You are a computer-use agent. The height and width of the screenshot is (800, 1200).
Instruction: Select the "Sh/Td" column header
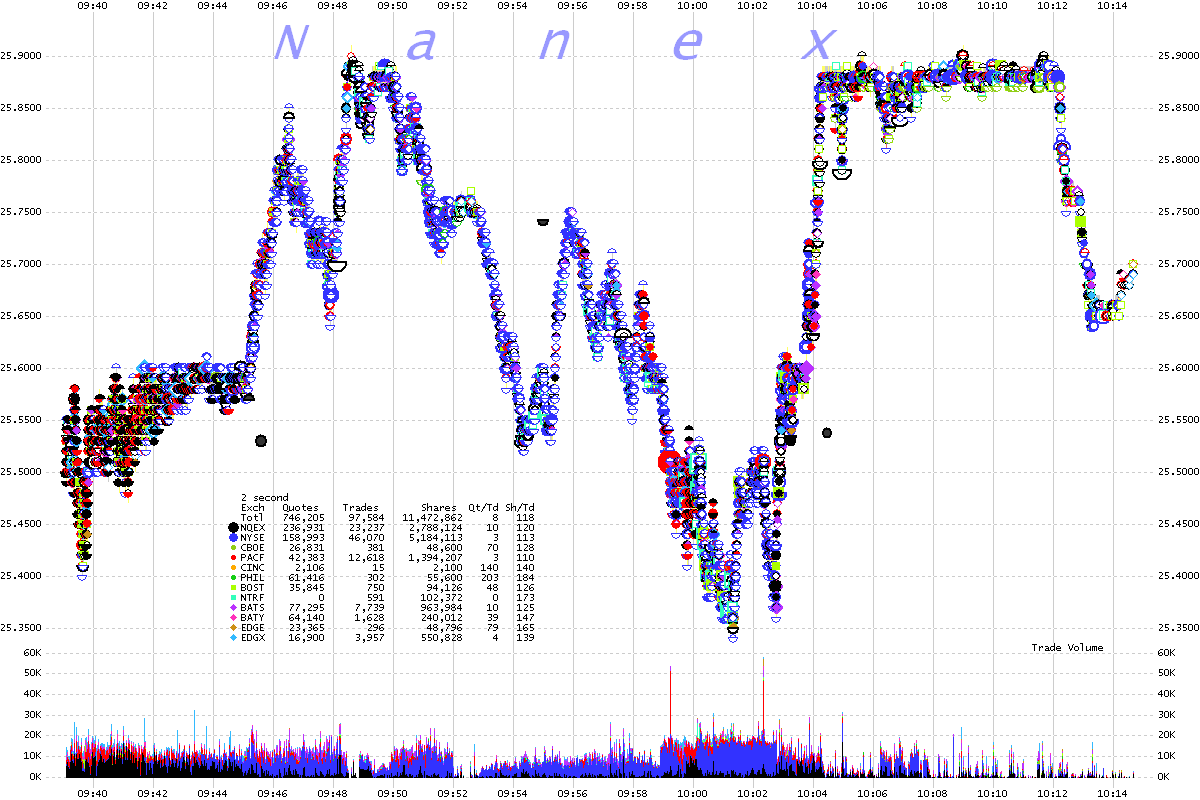[520, 508]
